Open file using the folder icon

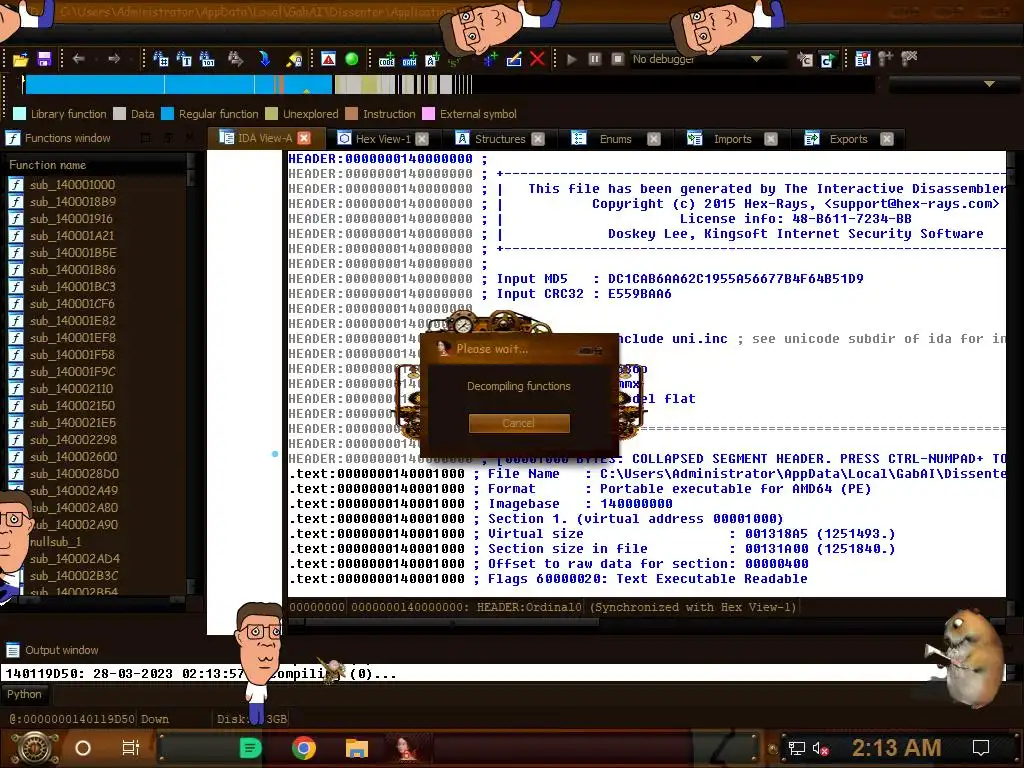(20, 59)
